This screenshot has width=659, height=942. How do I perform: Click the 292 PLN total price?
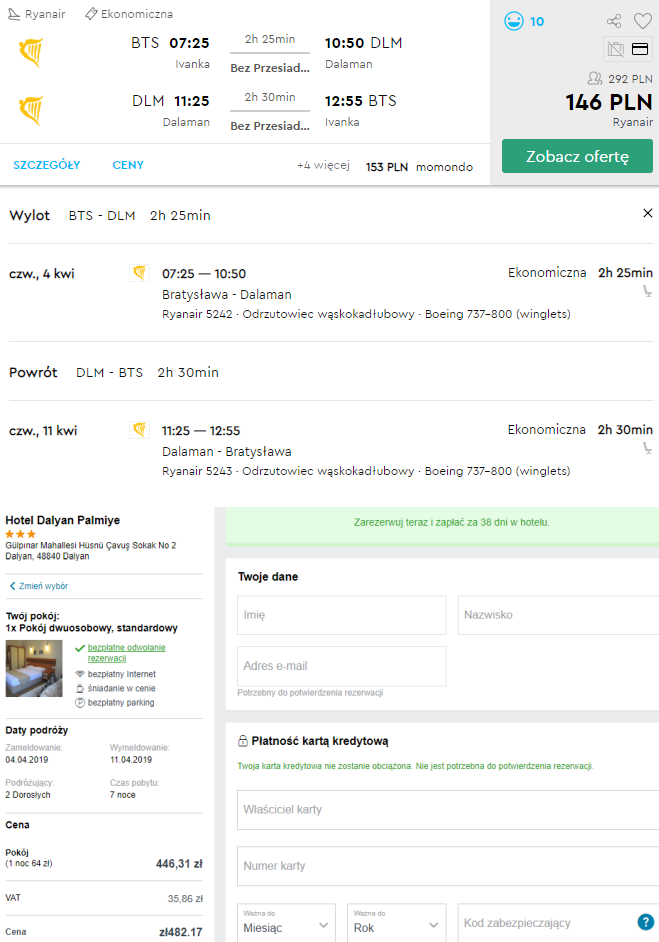(630, 79)
